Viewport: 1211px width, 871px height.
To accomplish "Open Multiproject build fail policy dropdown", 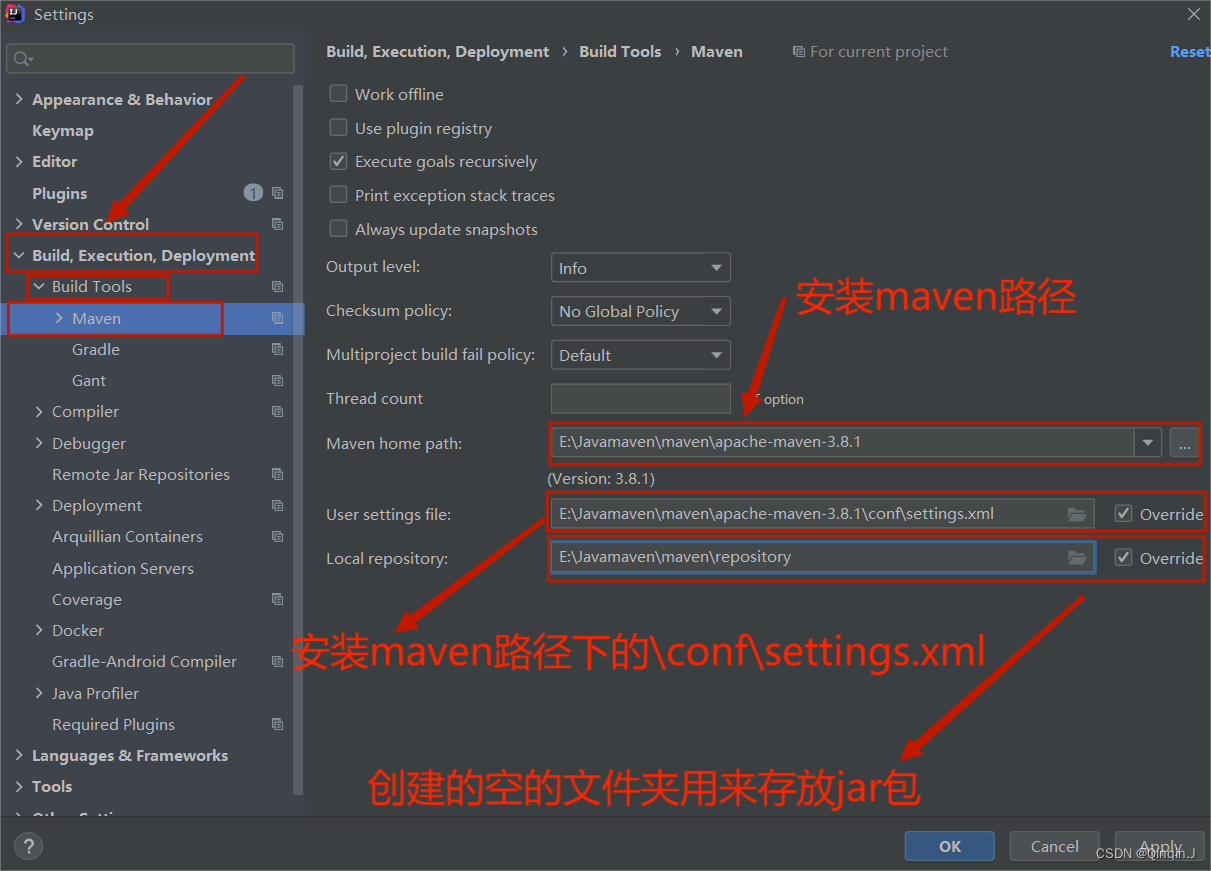I will tap(640, 355).
